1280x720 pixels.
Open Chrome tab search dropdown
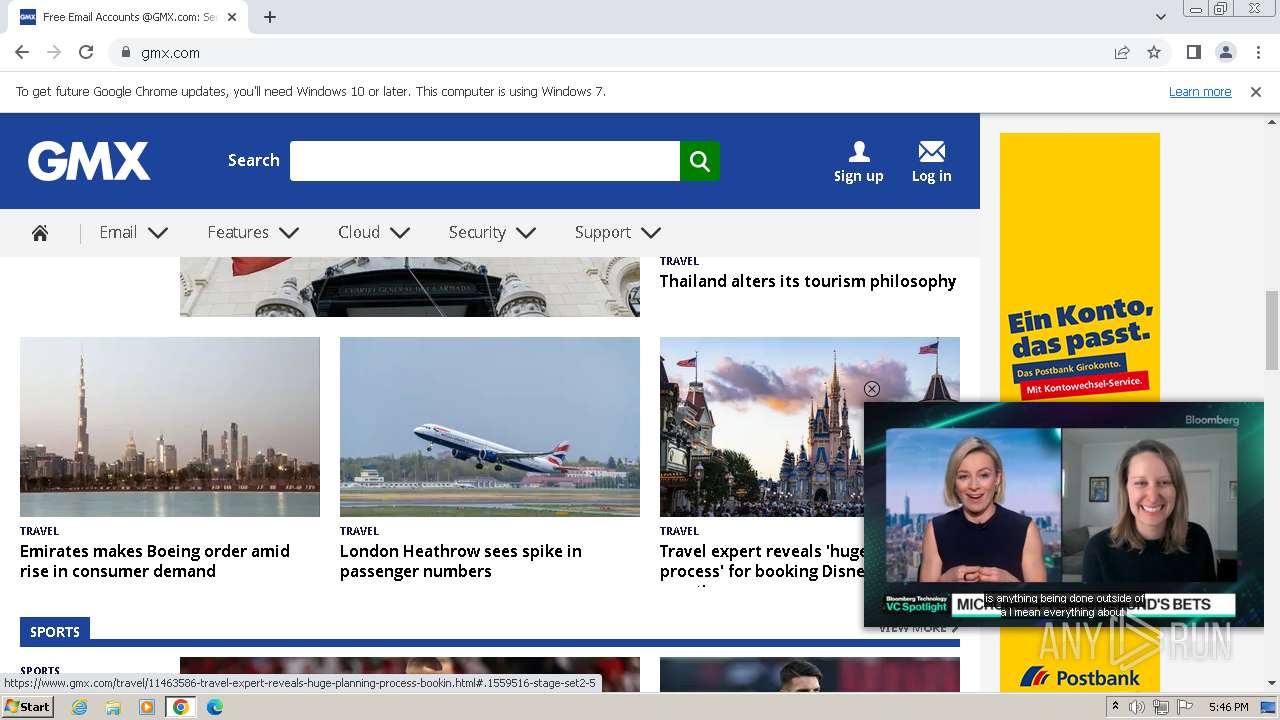[1161, 17]
